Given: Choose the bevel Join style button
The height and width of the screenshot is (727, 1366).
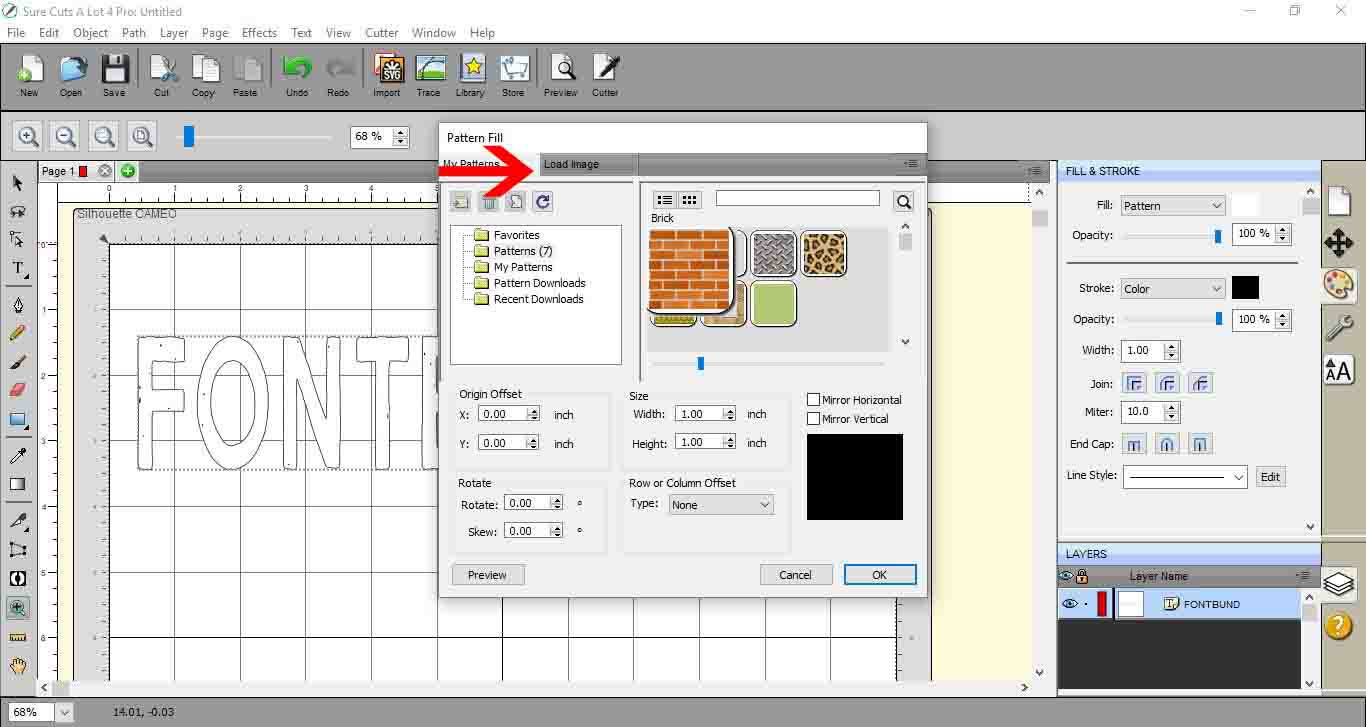Looking at the screenshot, I should point(1200,383).
